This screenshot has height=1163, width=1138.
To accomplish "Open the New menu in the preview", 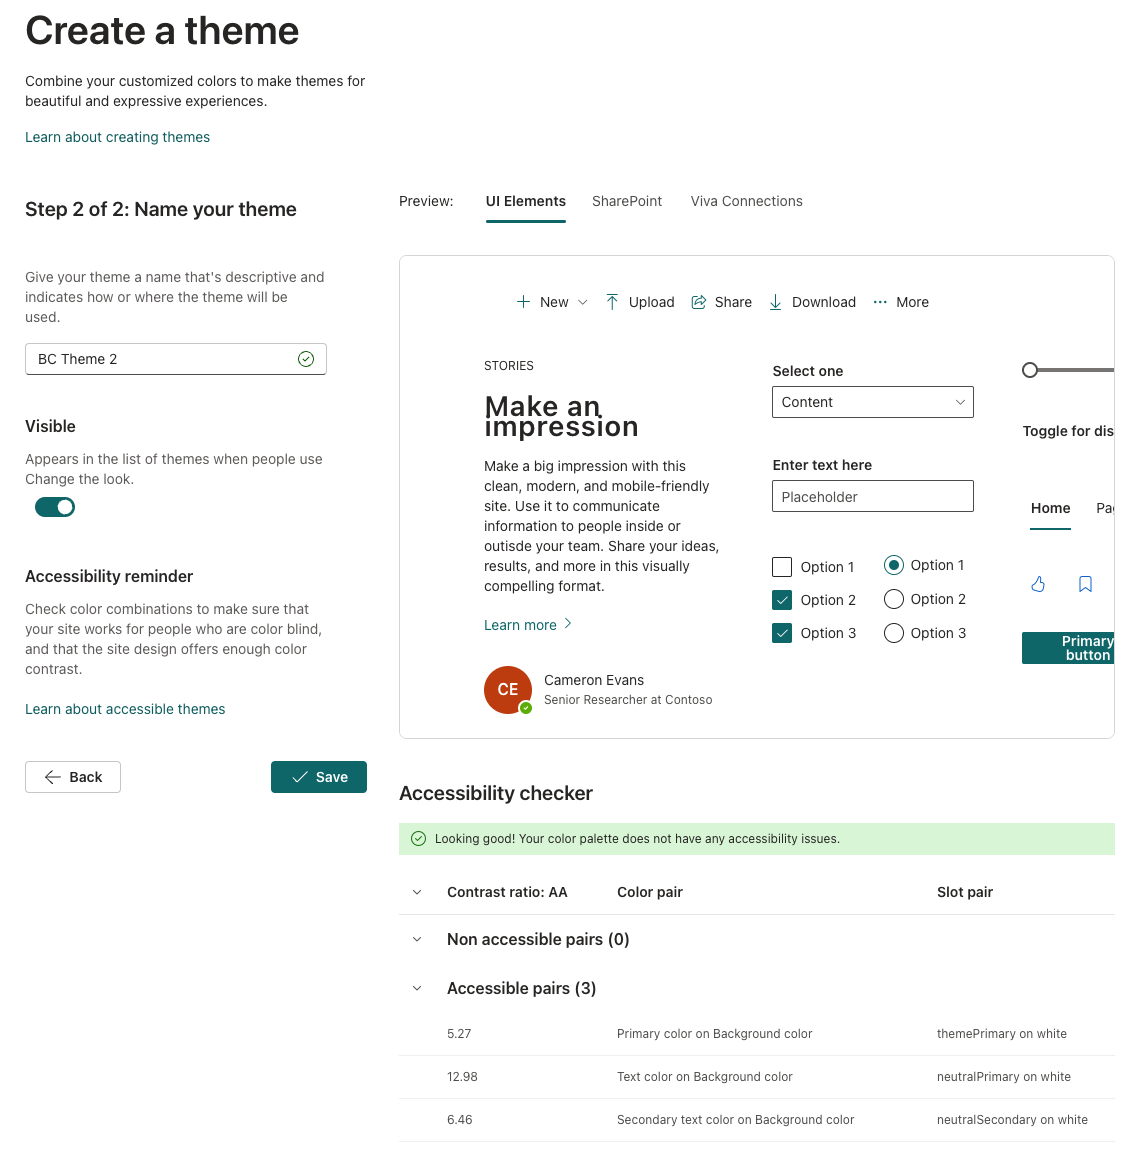I will [551, 302].
